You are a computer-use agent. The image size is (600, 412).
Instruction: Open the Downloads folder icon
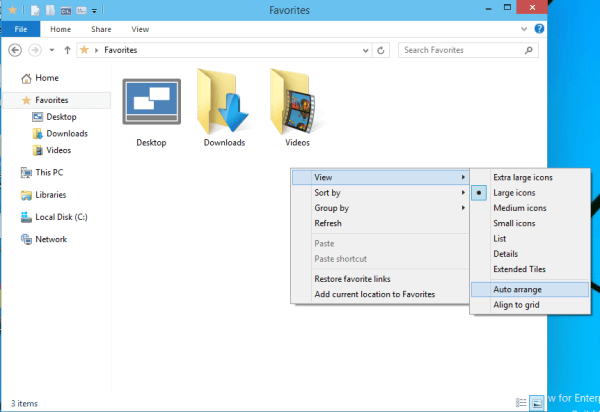tap(224, 102)
